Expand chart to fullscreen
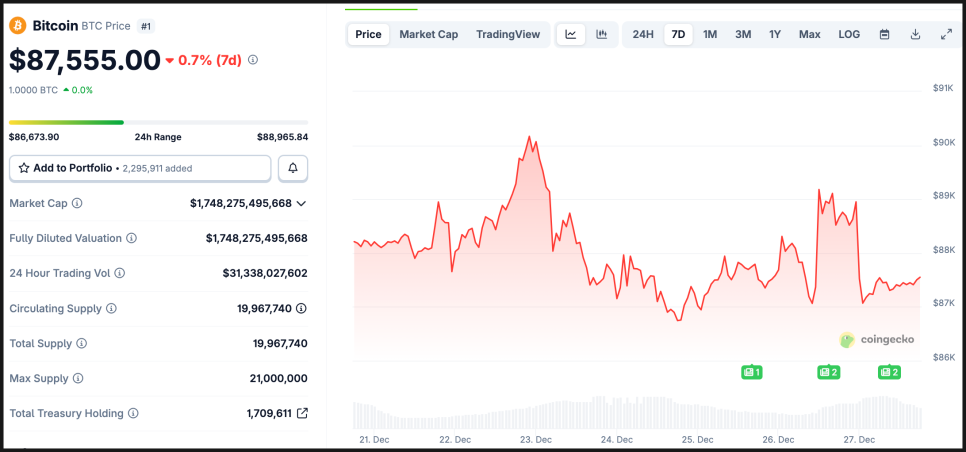 946,34
